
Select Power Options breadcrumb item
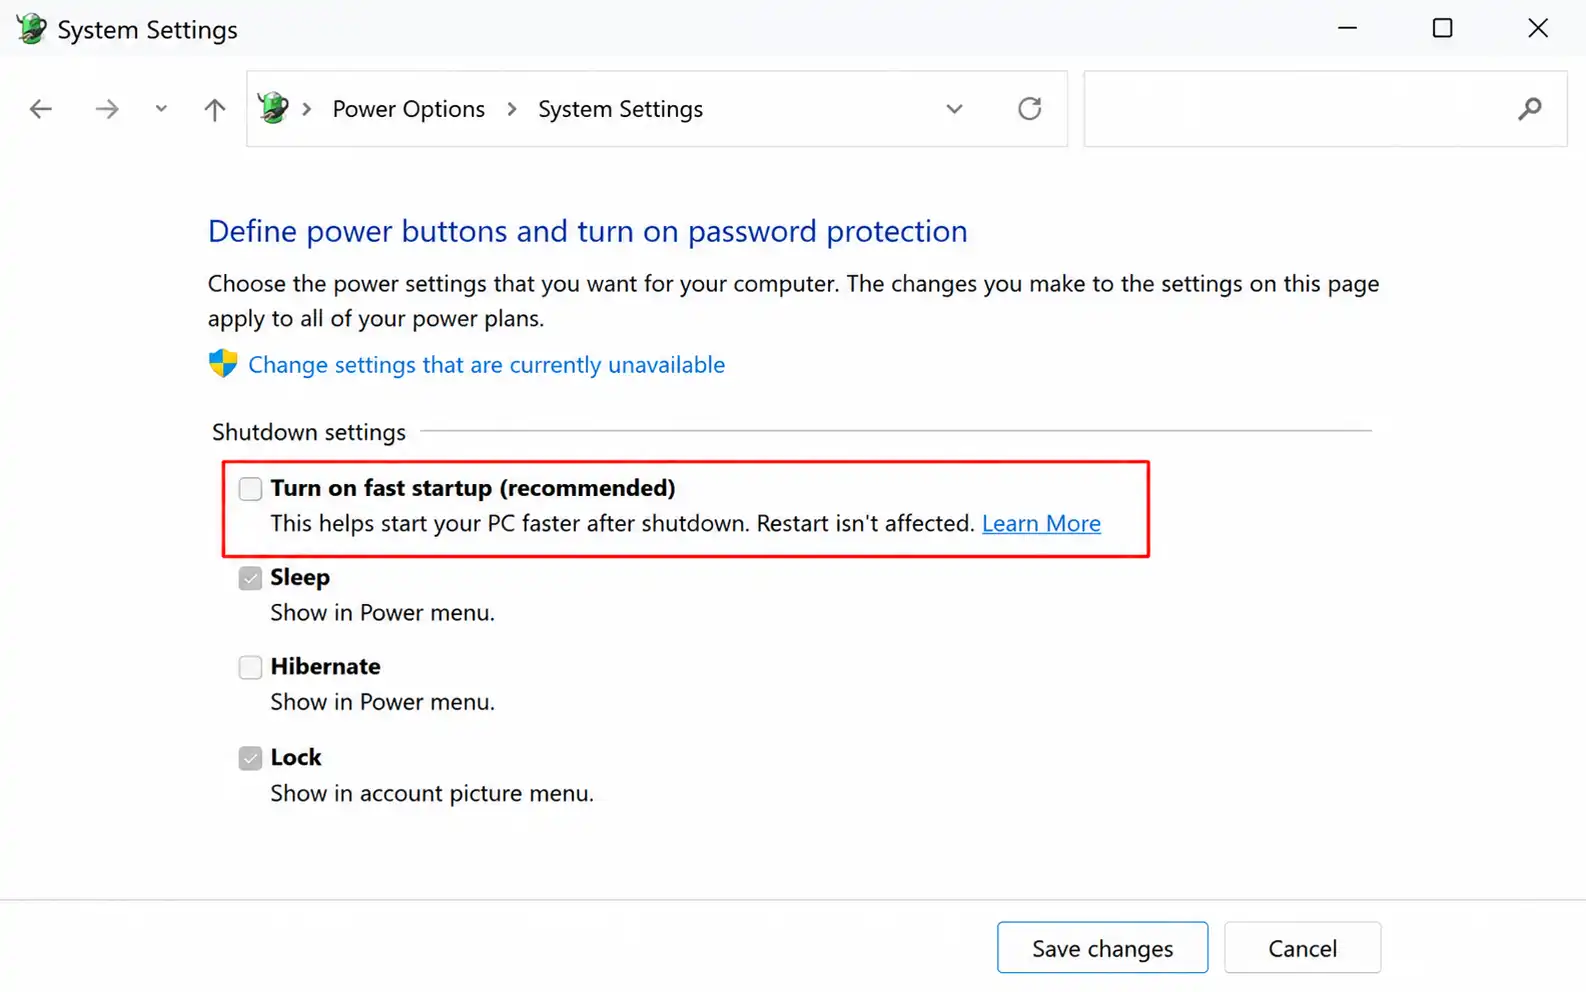pos(409,109)
